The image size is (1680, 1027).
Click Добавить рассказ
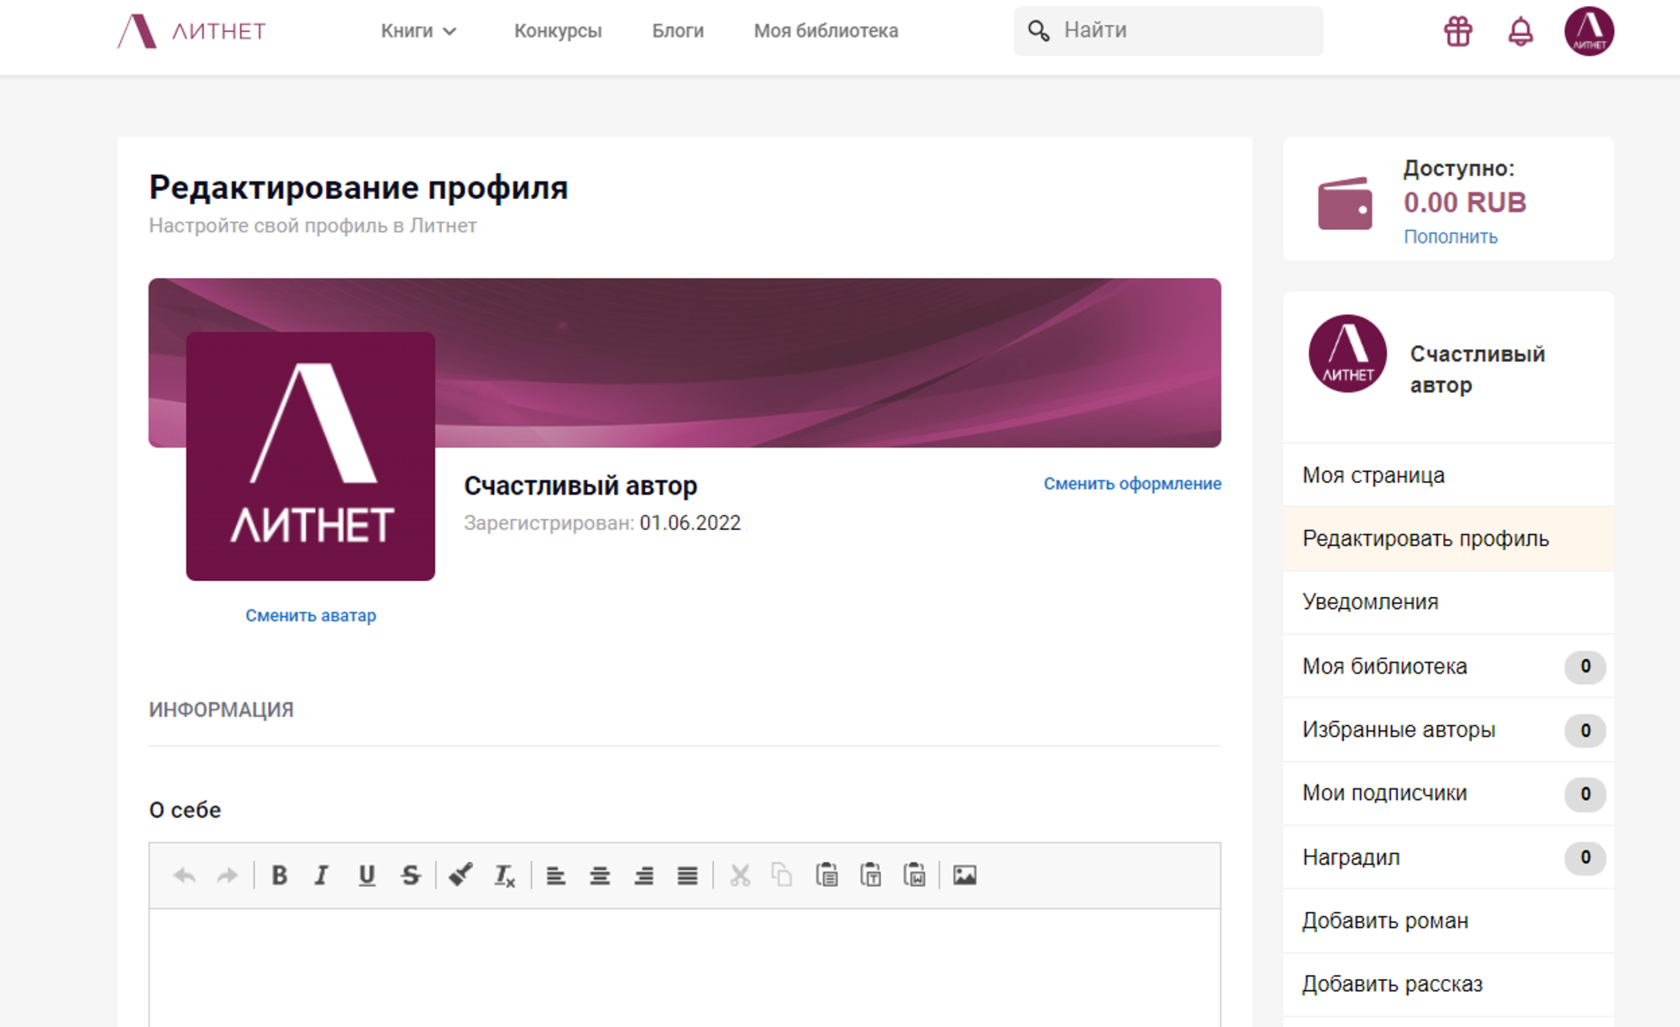tap(1448, 984)
